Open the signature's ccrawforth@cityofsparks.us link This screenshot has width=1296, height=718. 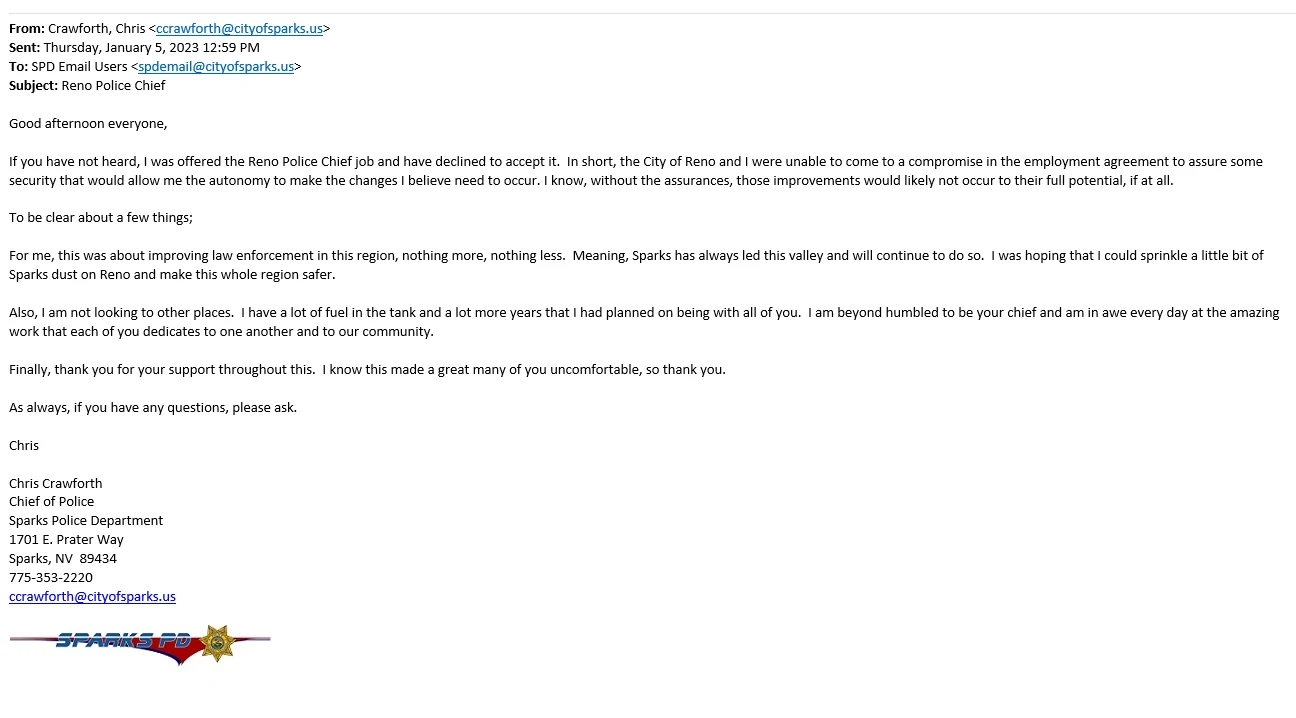pyautogui.click(x=92, y=597)
